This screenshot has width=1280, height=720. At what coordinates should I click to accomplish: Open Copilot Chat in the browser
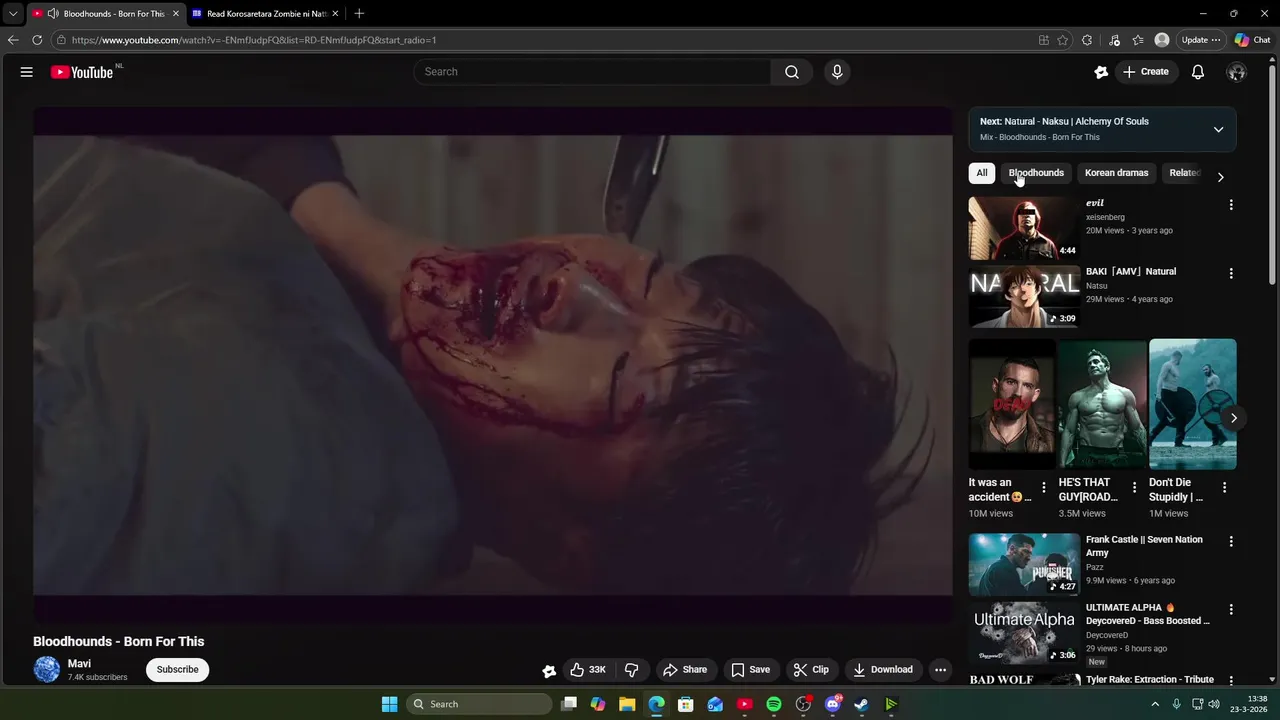(1252, 40)
